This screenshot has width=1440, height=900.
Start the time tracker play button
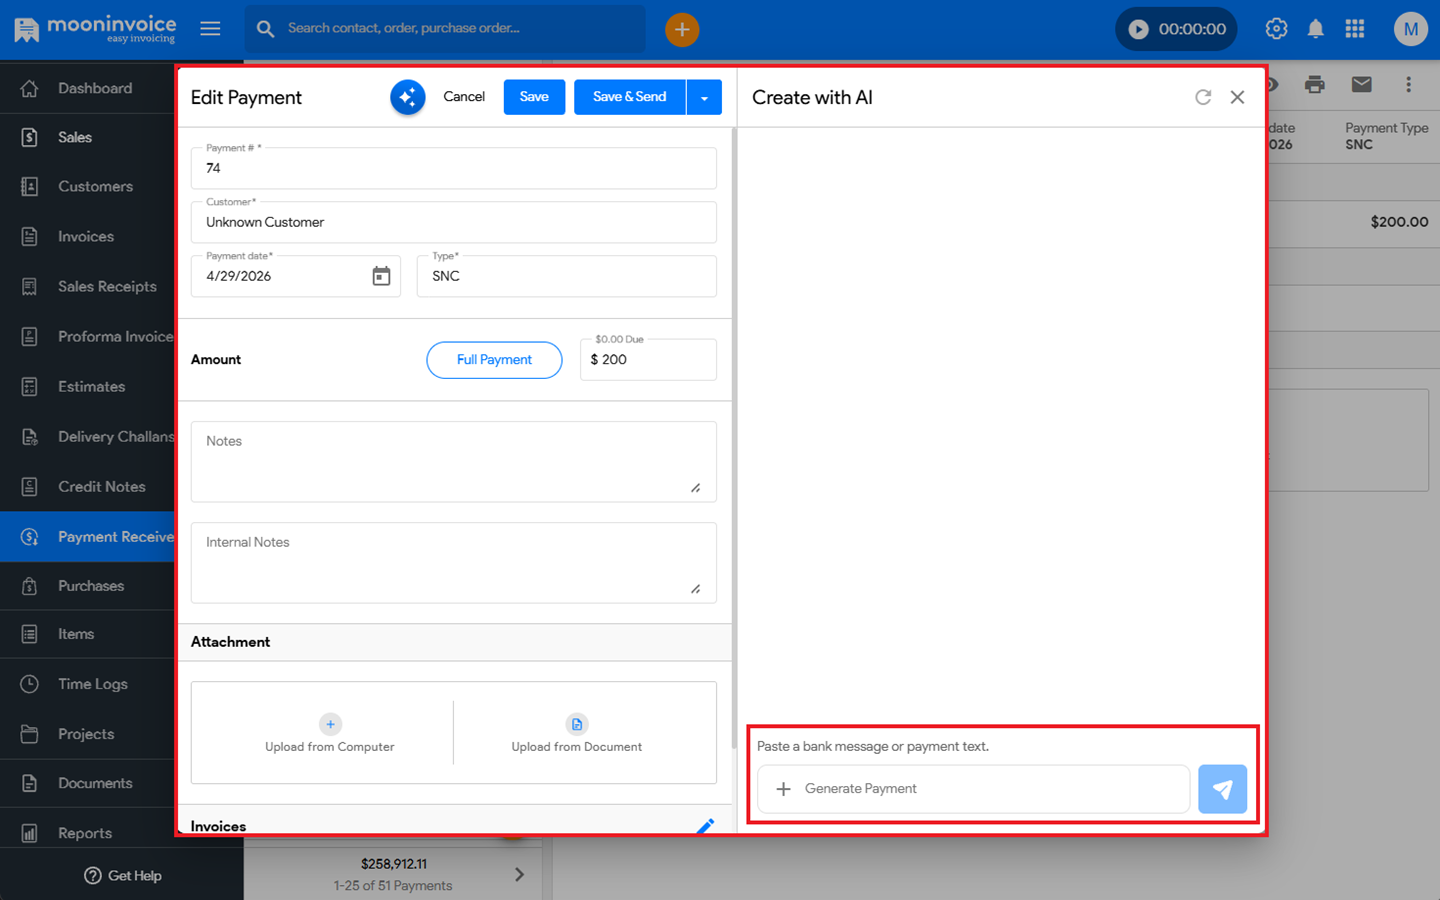click(1138, 29)
